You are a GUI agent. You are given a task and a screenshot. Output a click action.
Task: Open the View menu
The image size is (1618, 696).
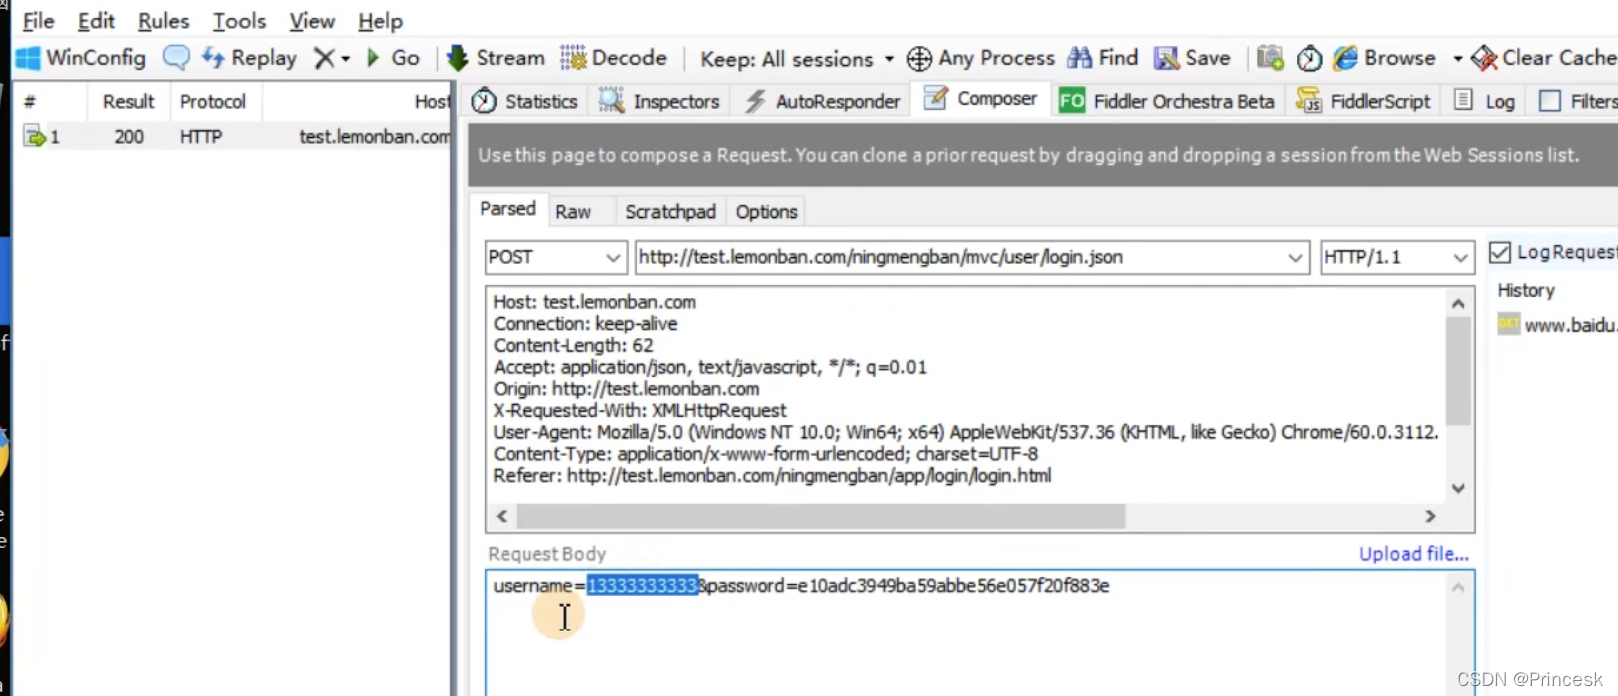tap(312, 21)
